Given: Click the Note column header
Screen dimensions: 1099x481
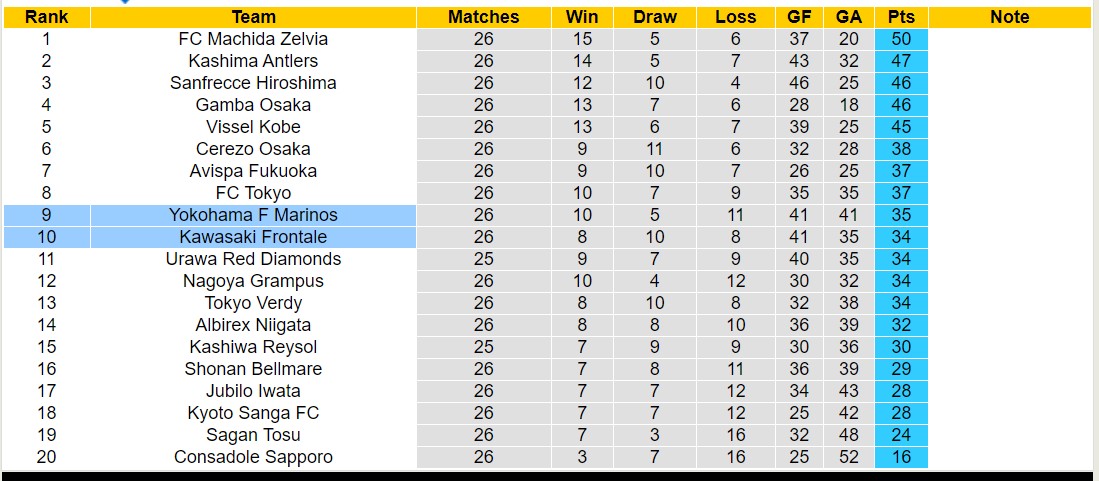Looking at the screenshot, I should [1009, 17].
